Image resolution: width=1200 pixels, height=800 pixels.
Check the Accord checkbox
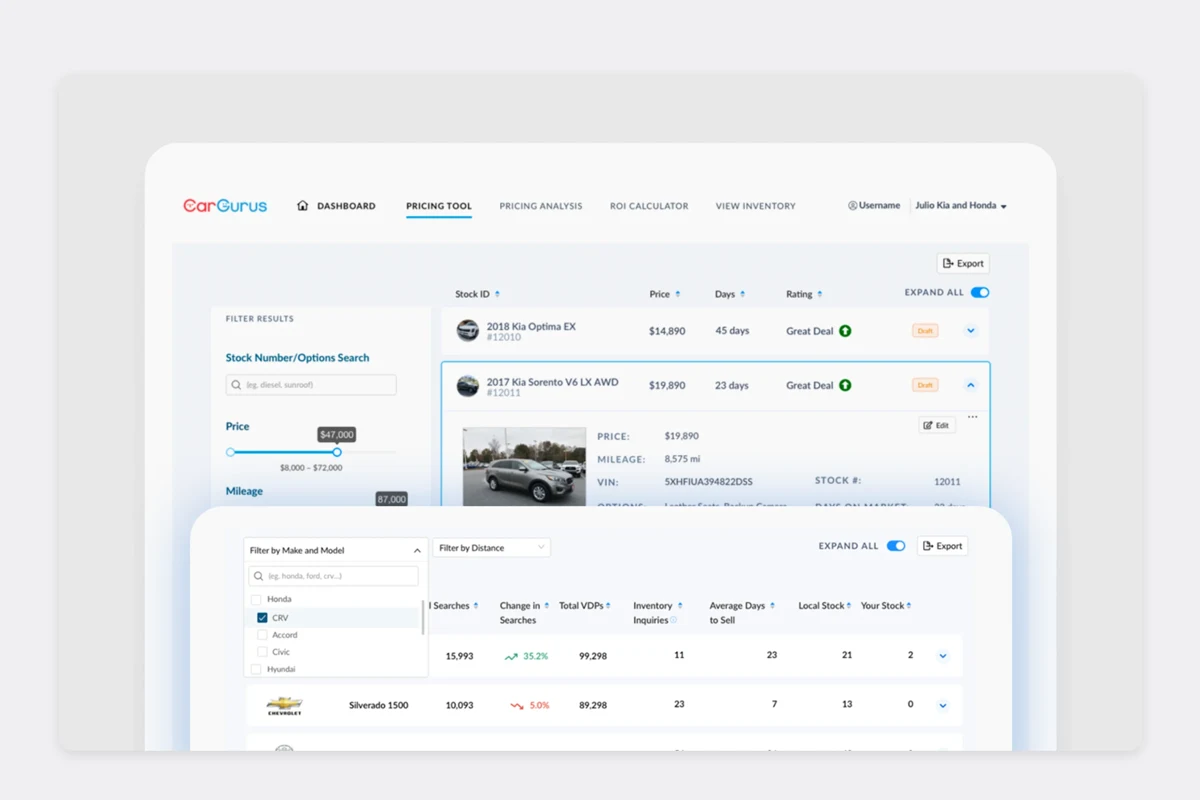(x=262, y=635)
